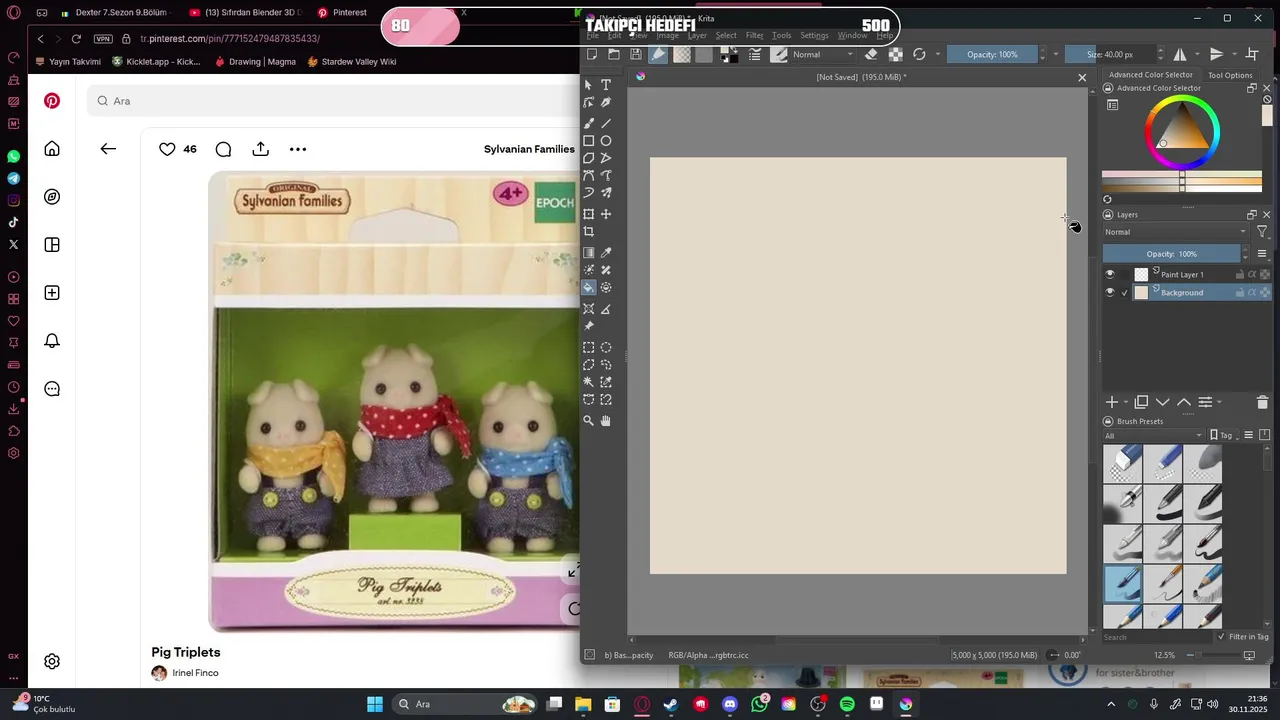1280x720 pixels.
Task: Open the Filter menu in Krita
Action: [x=755, y=35]
